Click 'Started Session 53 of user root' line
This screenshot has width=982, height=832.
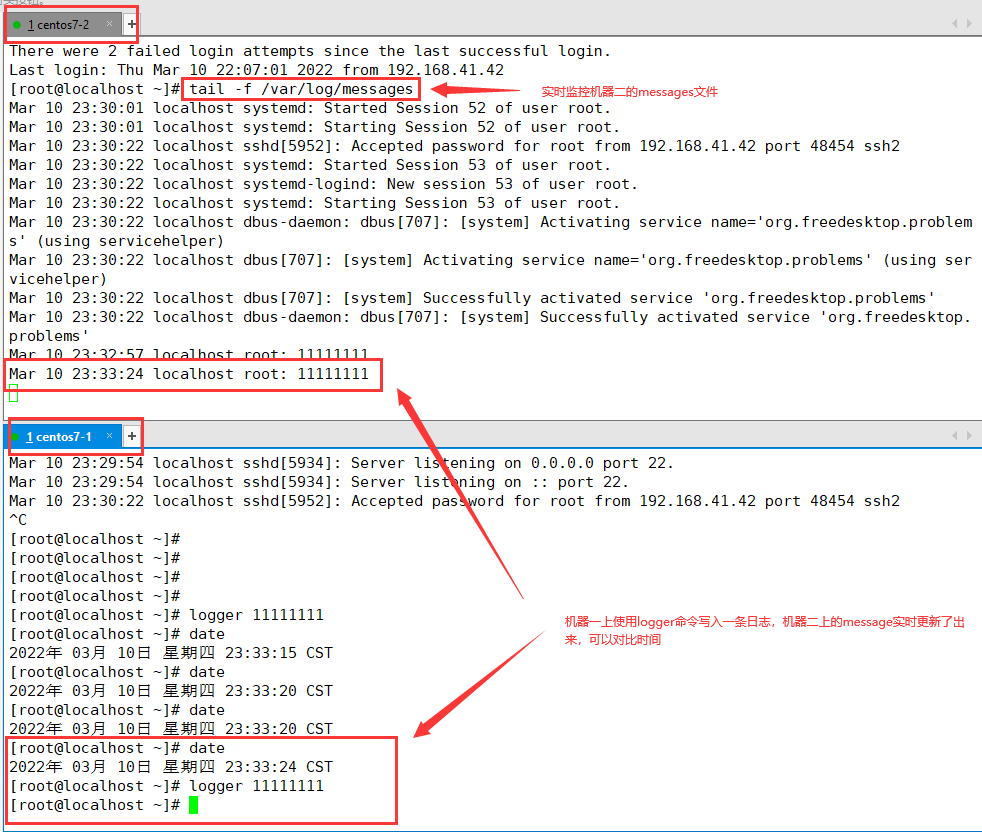(x=309, y=165)
